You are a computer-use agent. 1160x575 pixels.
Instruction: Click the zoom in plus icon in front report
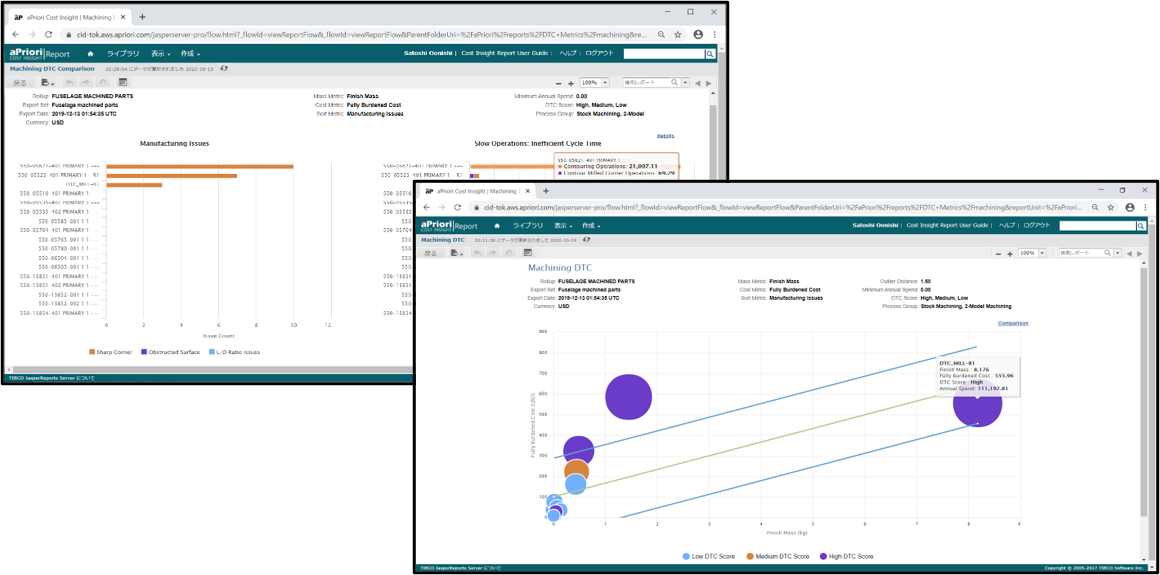1009,254
